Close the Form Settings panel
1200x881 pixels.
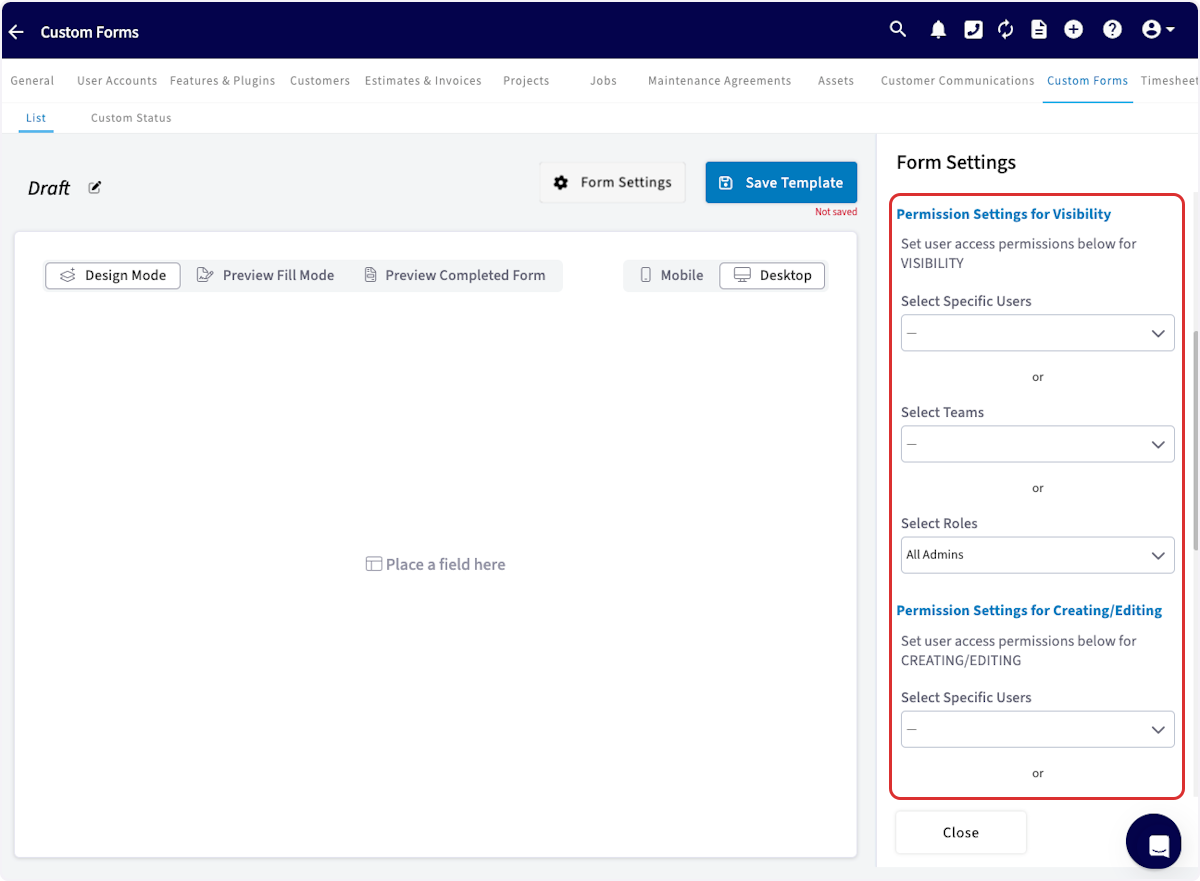[961, 832]
